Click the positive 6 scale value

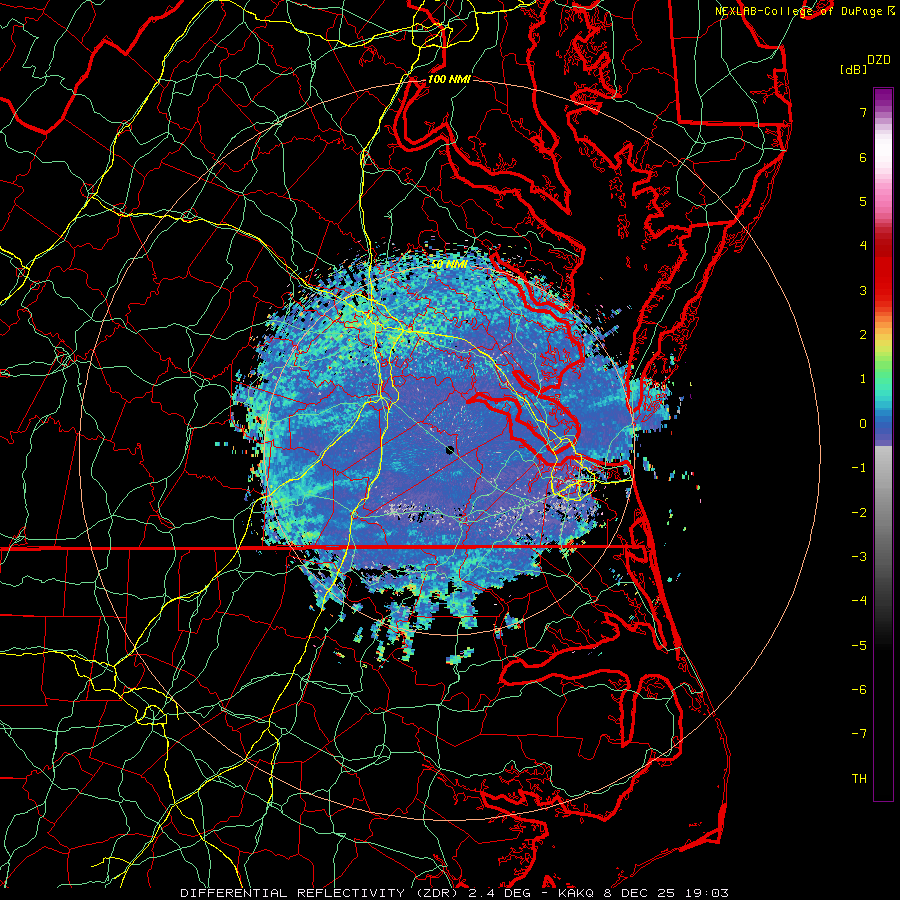(863, 157)
